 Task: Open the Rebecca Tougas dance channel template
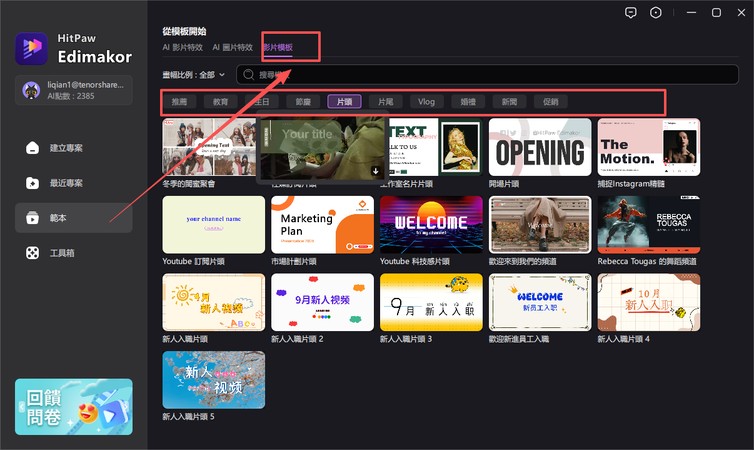tap(649, 225)
